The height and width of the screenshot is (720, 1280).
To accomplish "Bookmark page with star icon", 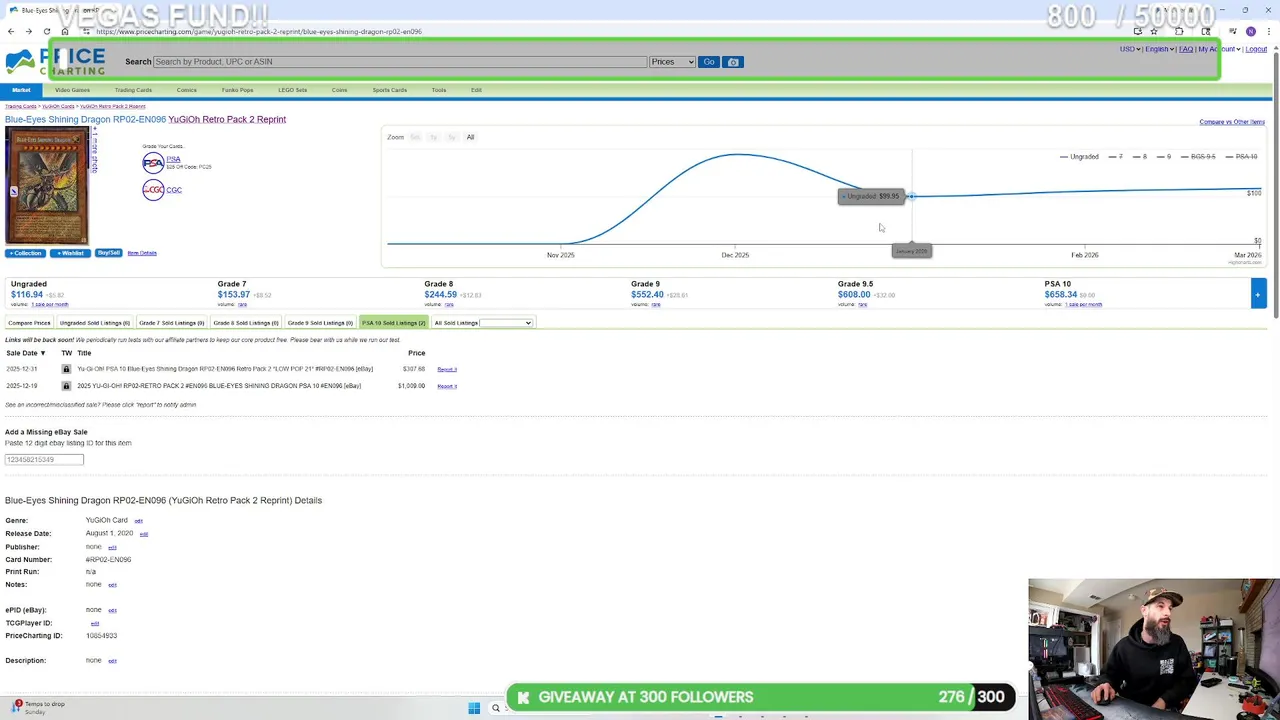I will (x=1154, y=31).
